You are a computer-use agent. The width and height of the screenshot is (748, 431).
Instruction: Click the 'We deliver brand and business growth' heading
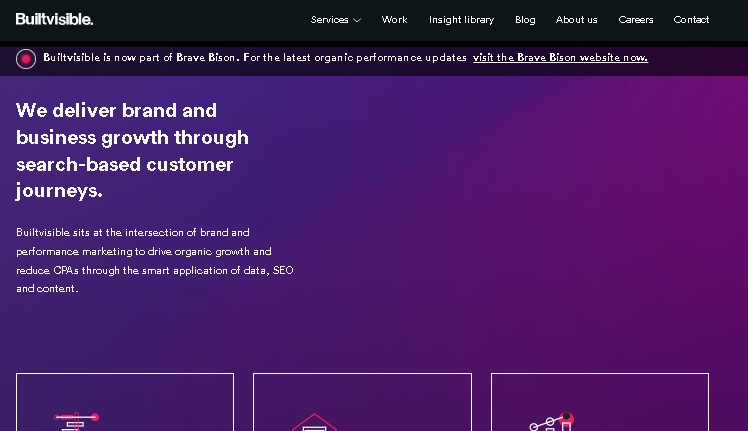pyautogui.click(x=132, y=150)
